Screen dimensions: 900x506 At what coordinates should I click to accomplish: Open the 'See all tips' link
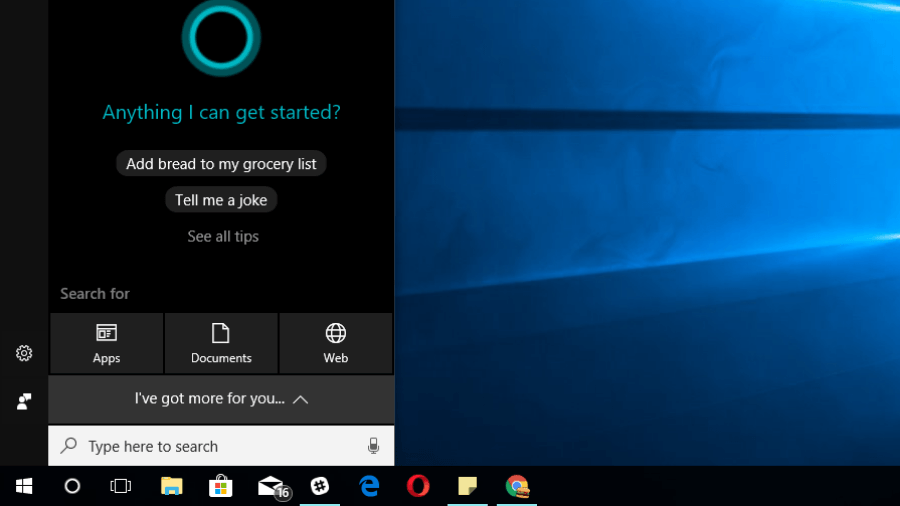pos(223,237)
